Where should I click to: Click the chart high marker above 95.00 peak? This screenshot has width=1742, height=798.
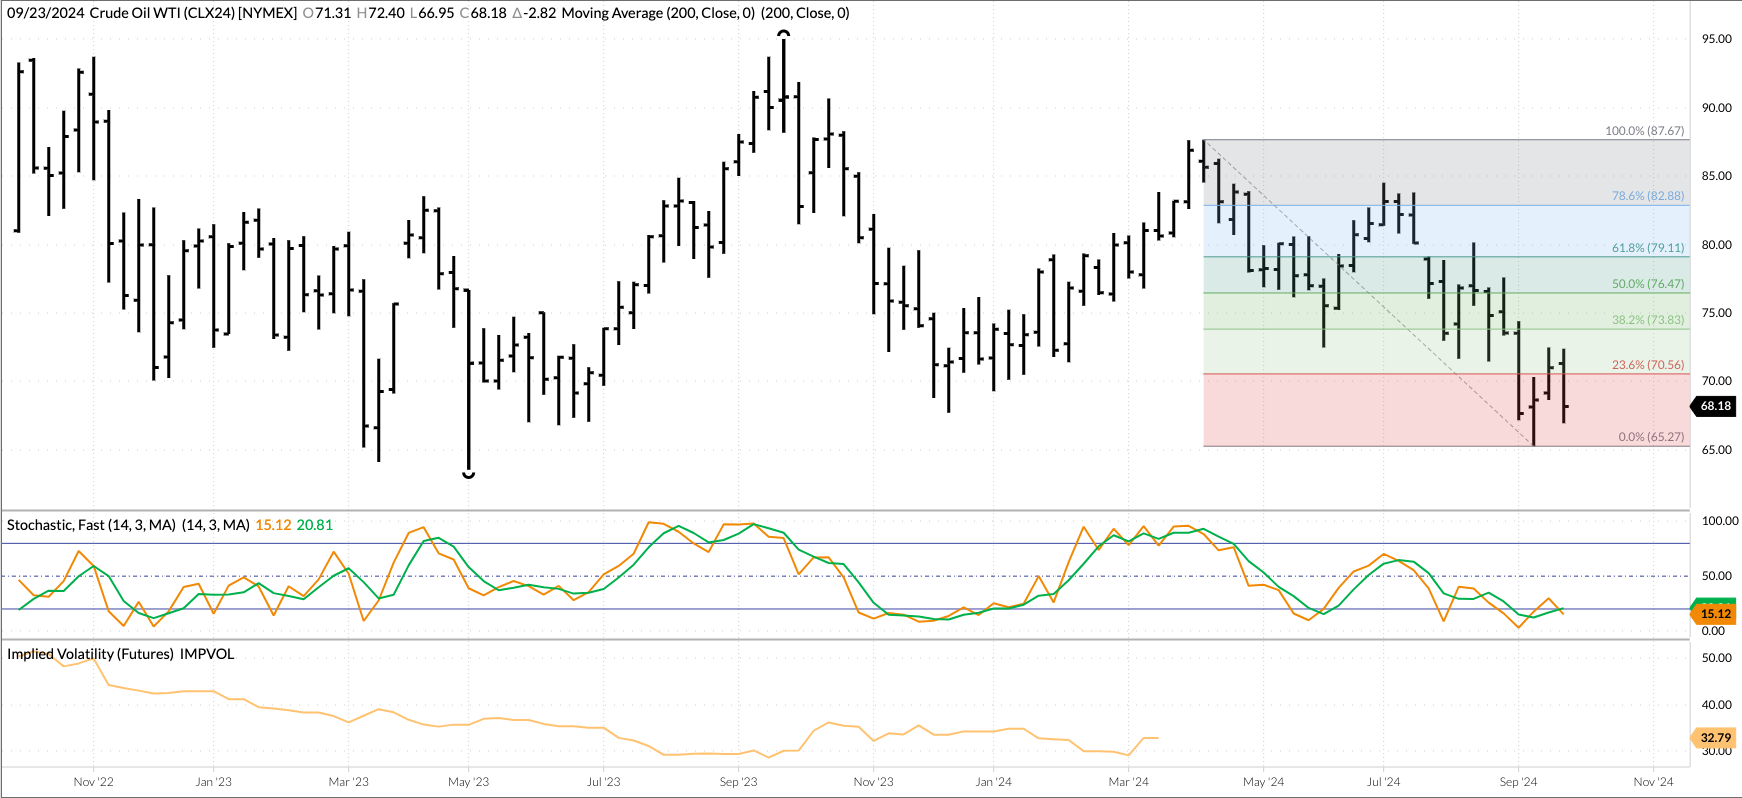tap(784, 34)
